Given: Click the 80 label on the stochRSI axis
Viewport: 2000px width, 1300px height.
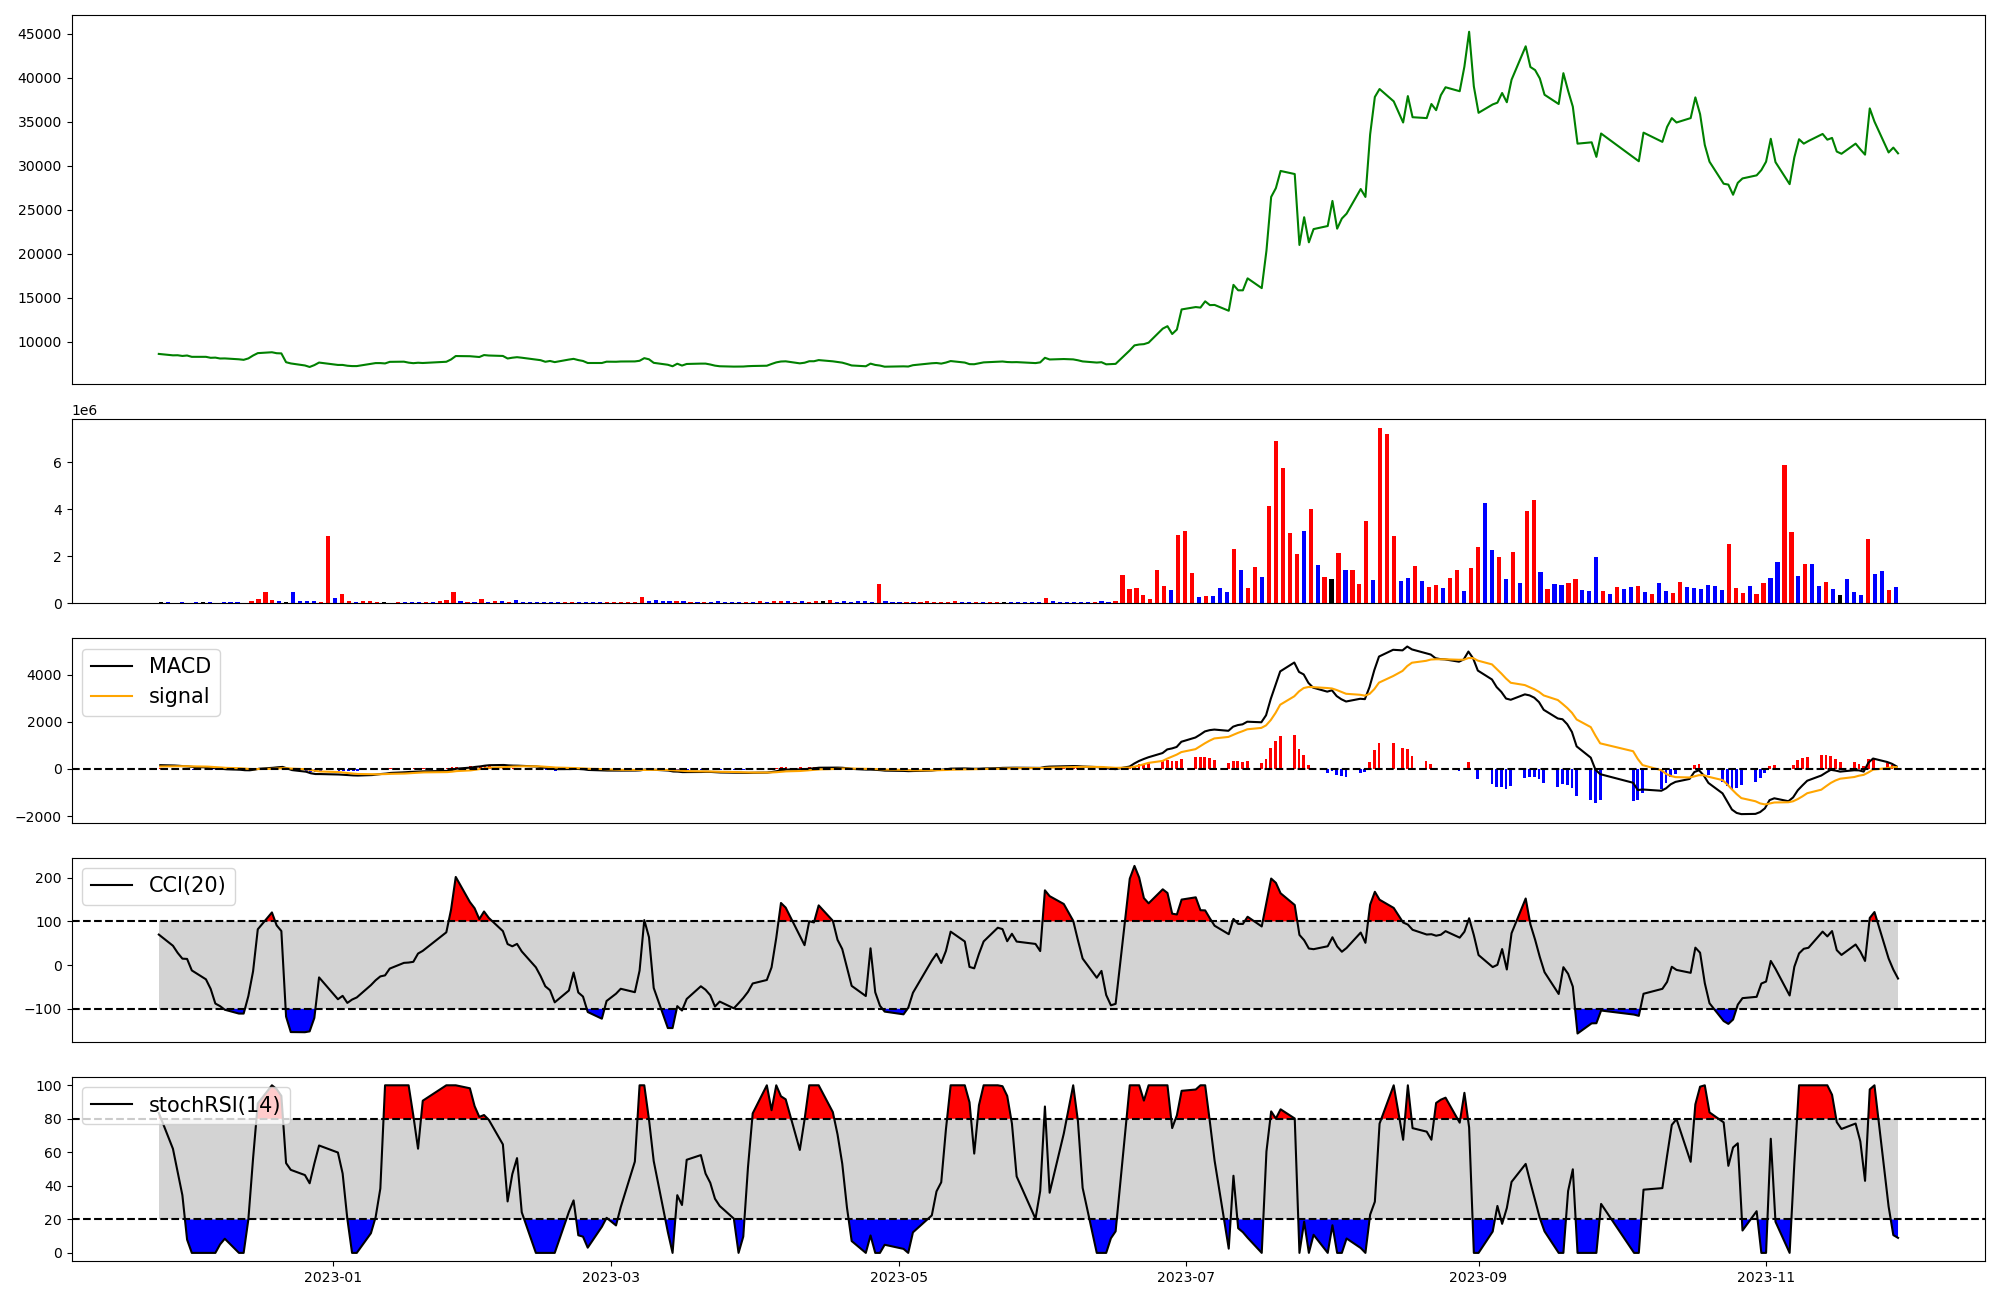Looking at the screenshot, I should (x=53, y=1119).
